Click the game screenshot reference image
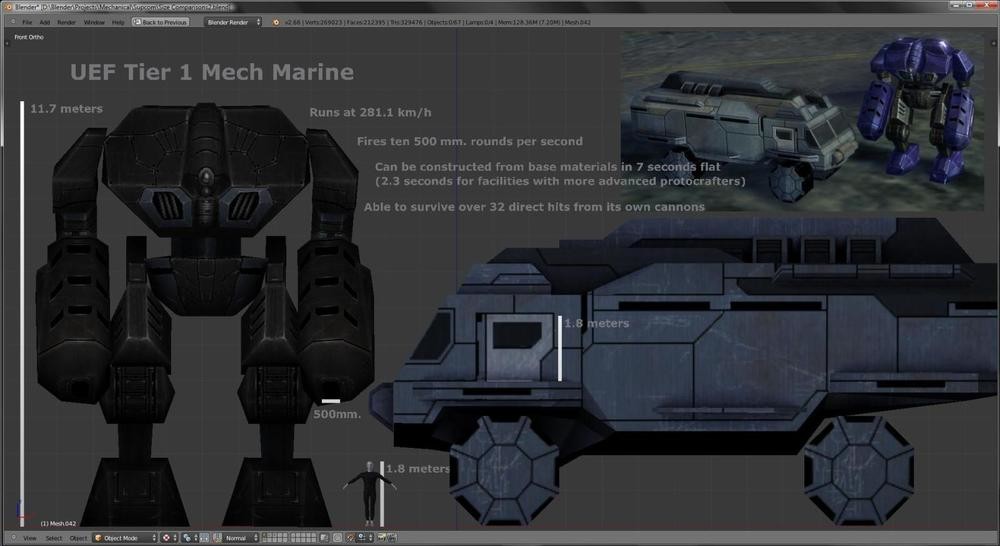The image size is (1000, 546). [x=801, y=120]
